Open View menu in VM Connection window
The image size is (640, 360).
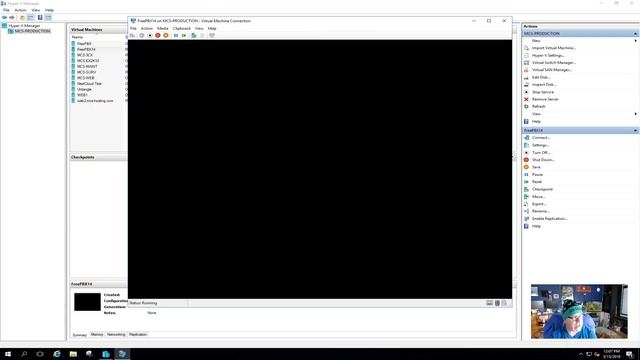pos(199,29)
